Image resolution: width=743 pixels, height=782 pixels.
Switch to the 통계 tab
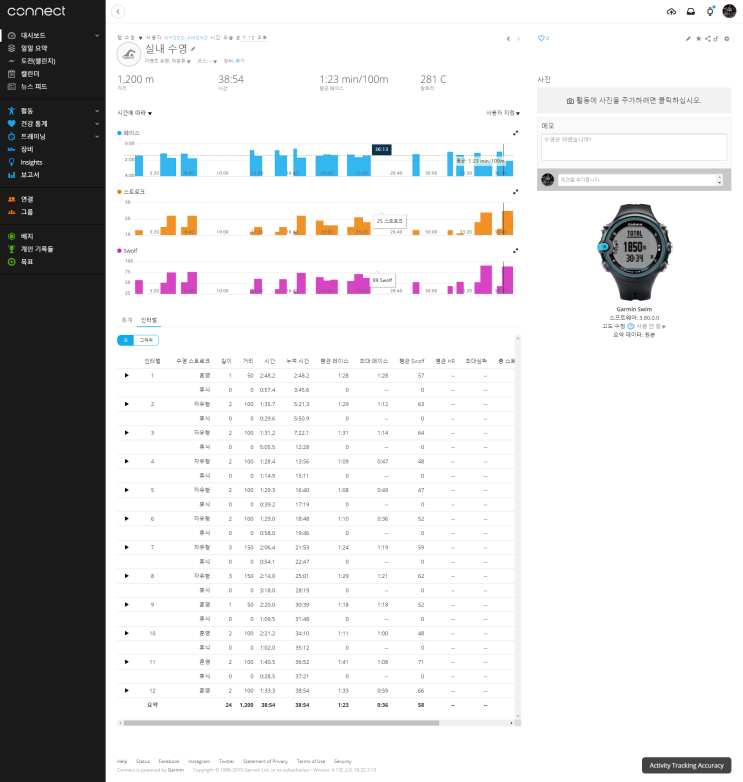(127, 320)
